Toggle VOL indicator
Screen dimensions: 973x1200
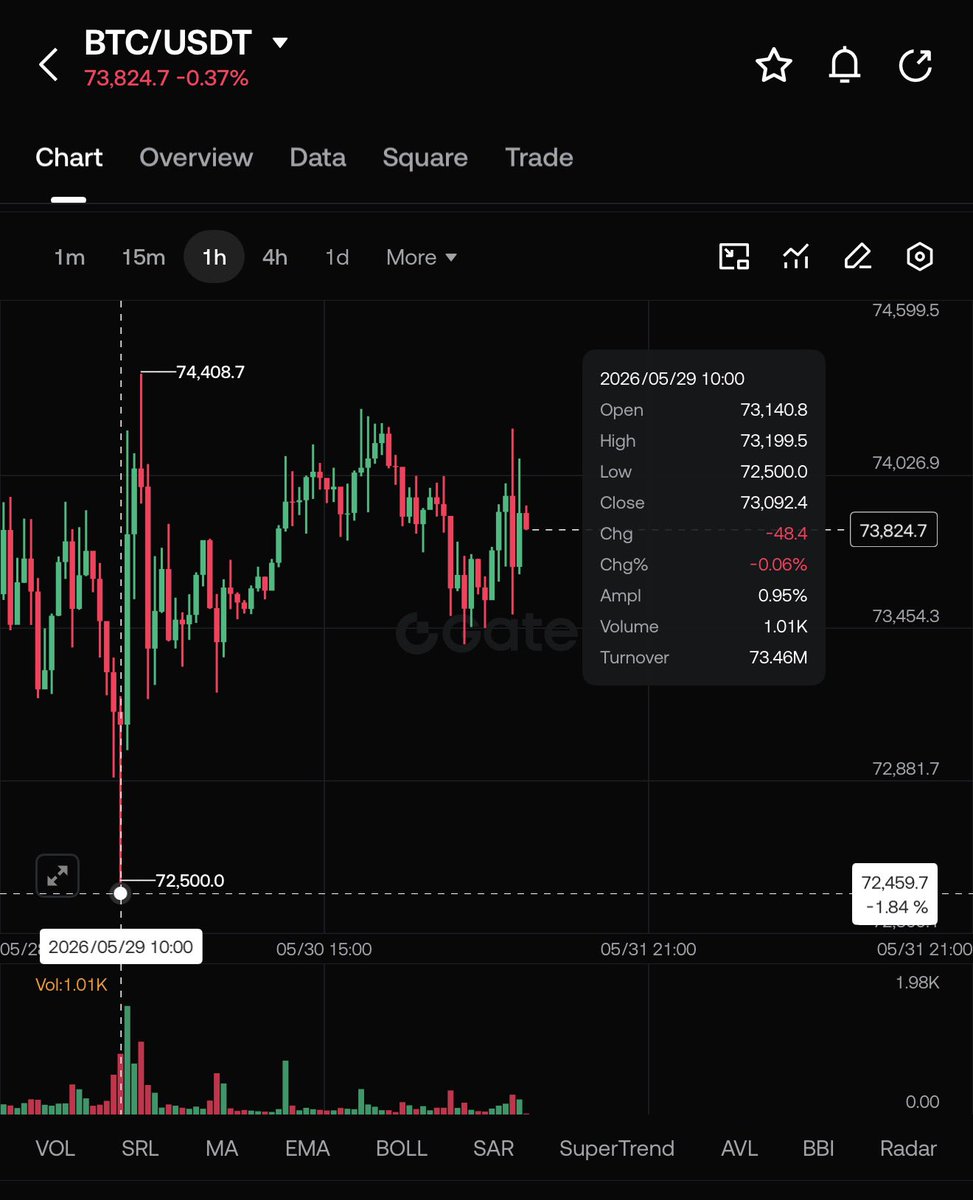[x=55, y=1148]
